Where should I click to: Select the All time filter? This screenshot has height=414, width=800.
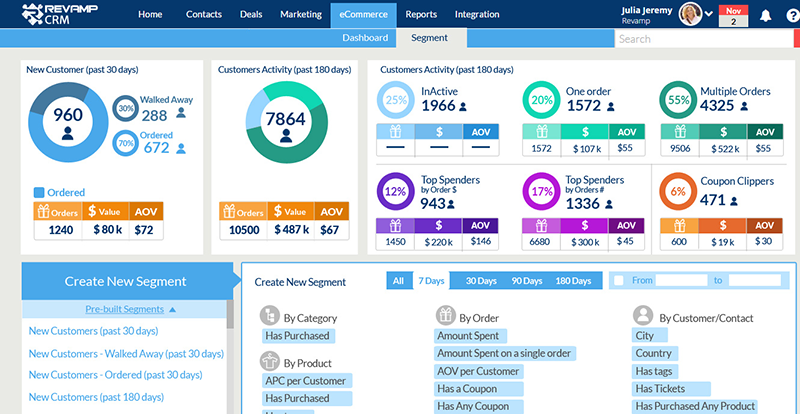pyautogui.click(x=397, y=281)
